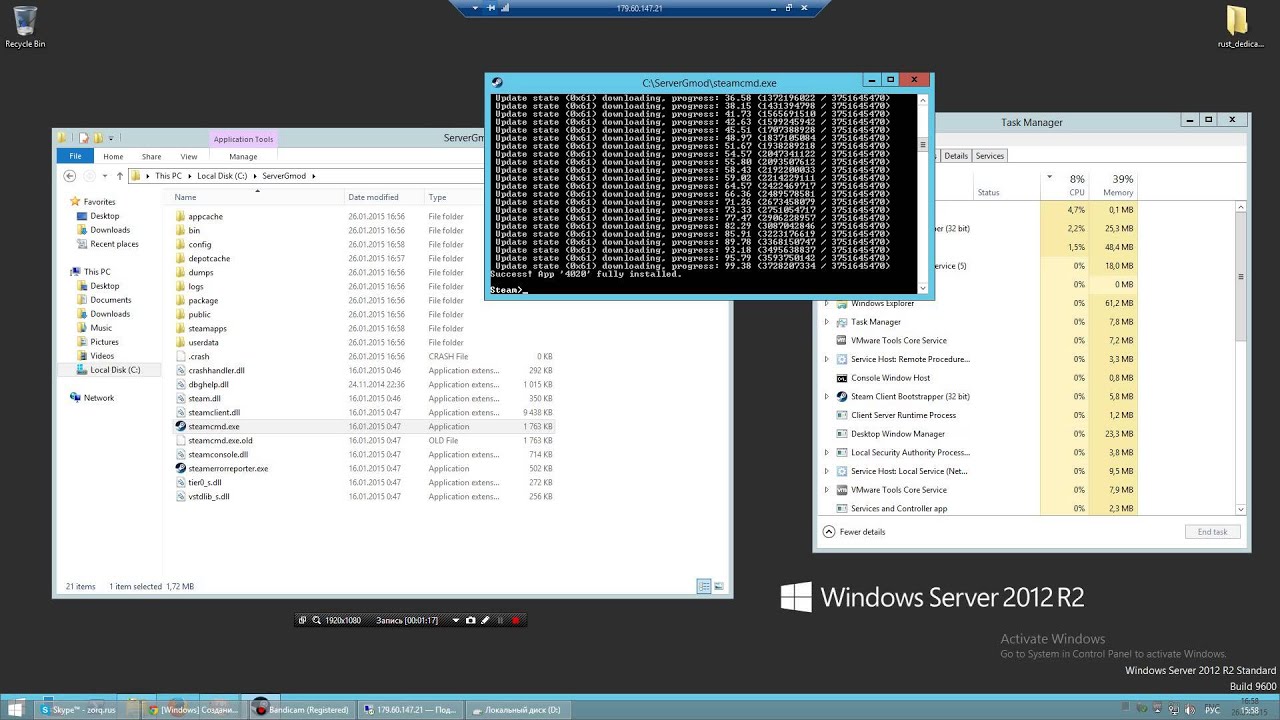Go back in File Explorer navigation

[69, 176]
